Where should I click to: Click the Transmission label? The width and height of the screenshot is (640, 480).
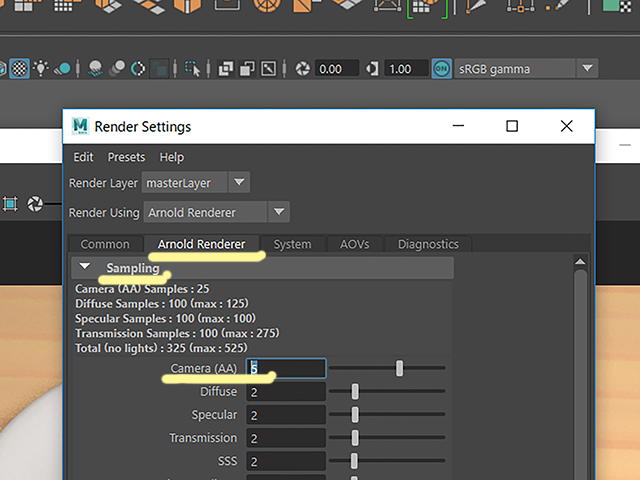pyautogui.click(x=203, y=438)
